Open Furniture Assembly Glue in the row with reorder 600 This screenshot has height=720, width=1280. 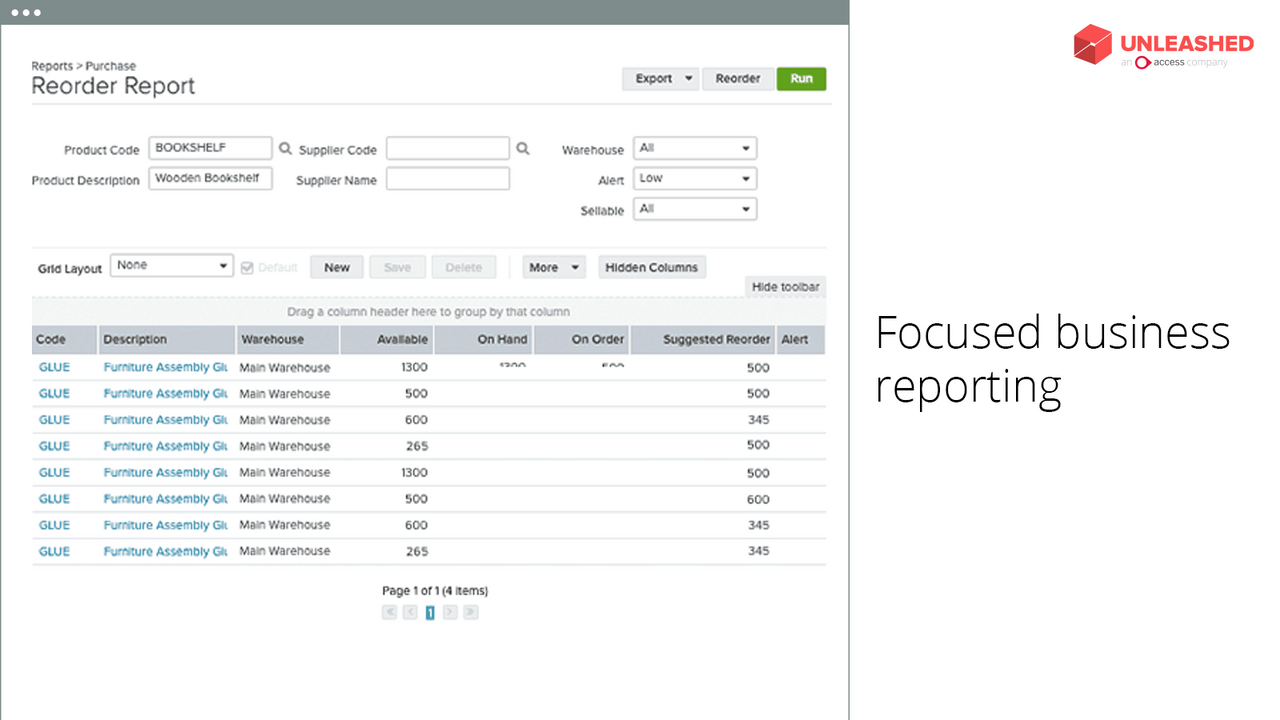[x=167, y=499]
